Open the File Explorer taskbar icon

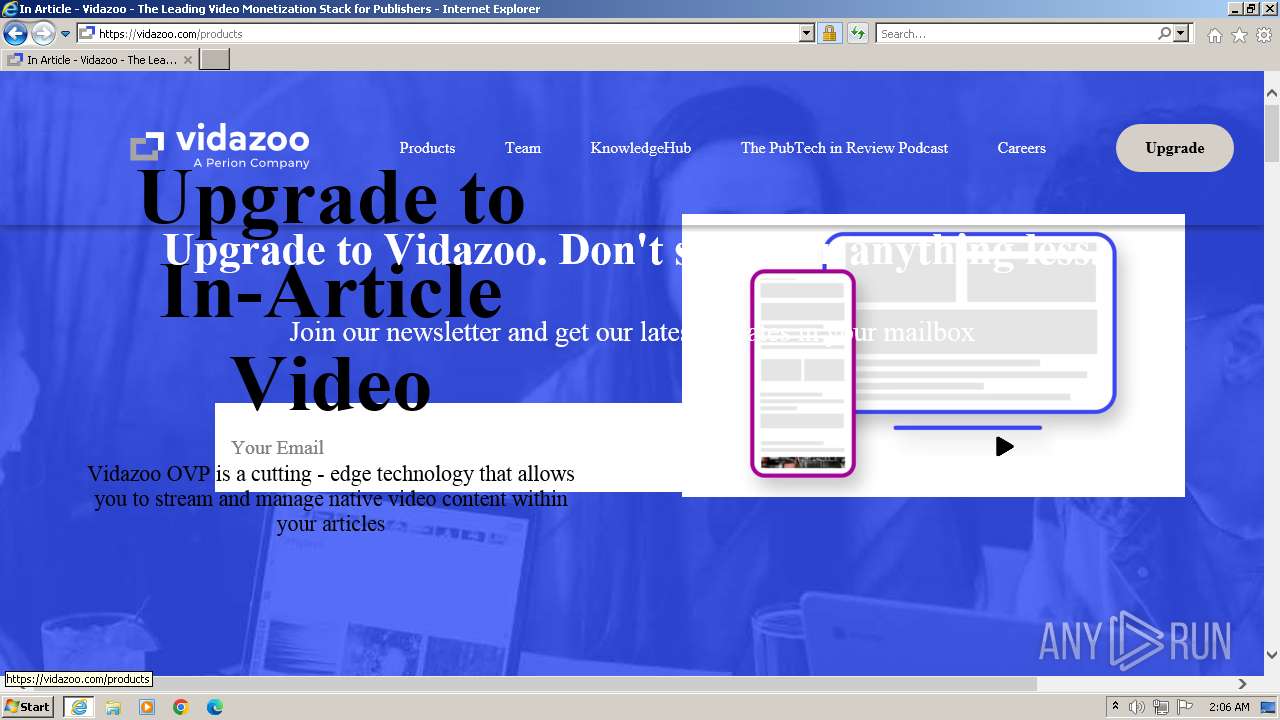[x=113, y=707]
